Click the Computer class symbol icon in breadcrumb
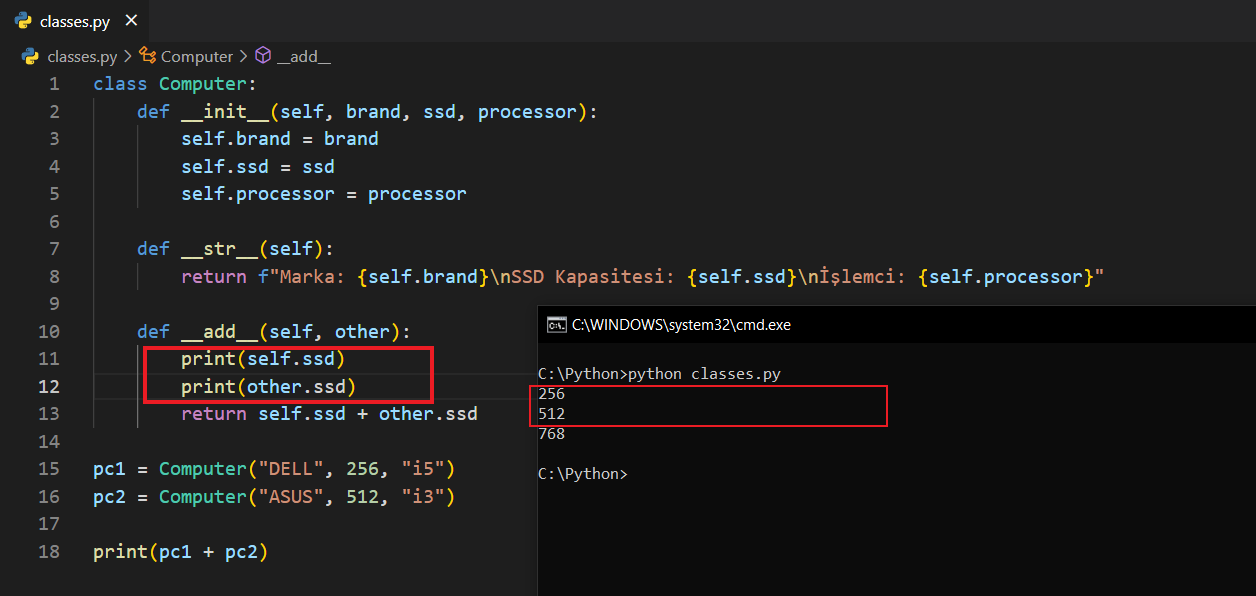1256x596 pixels. click(148, 56)
